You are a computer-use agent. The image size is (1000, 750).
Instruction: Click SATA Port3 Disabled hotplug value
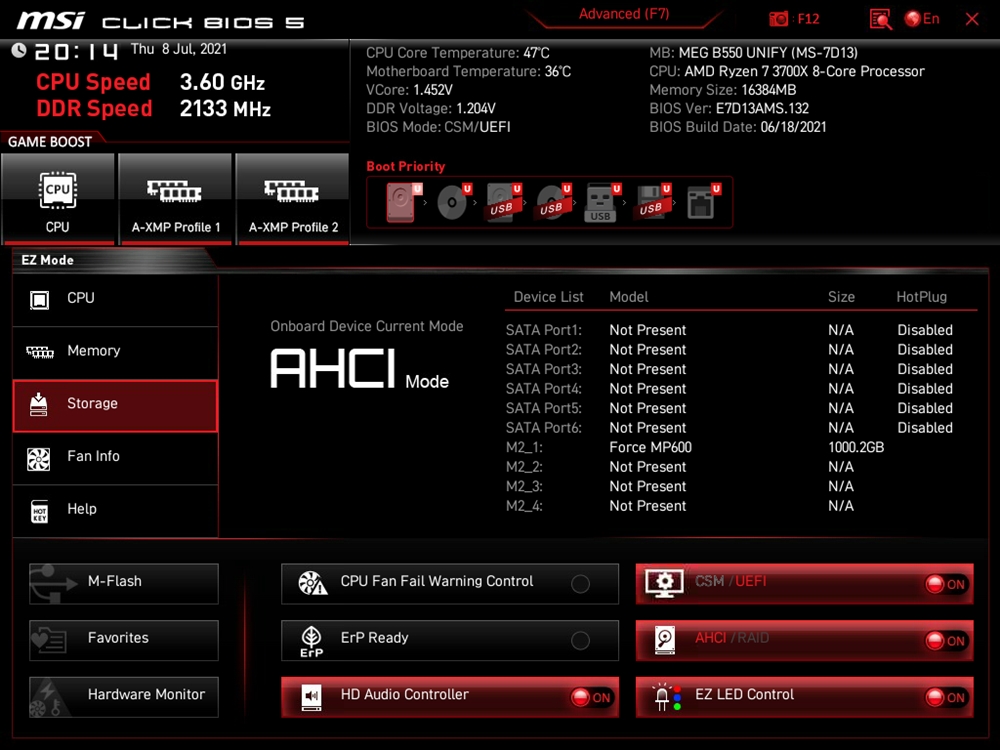point(925,369)
